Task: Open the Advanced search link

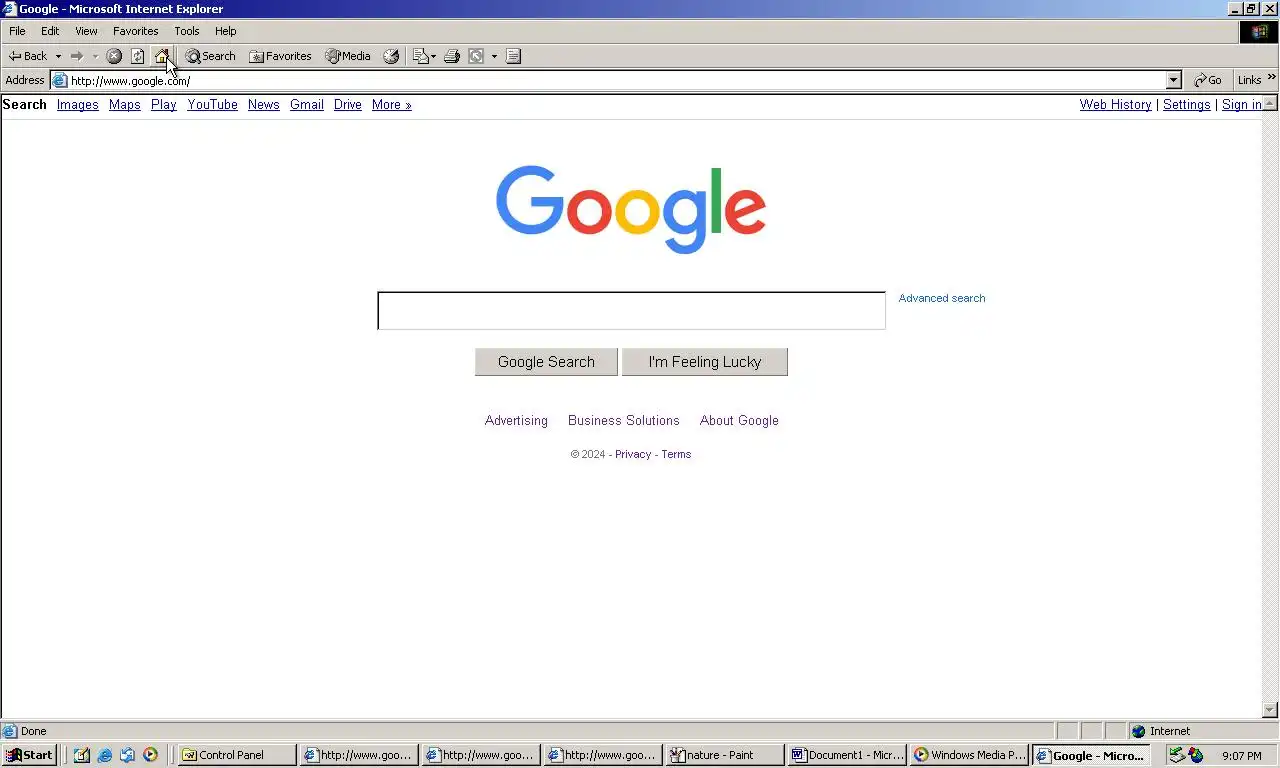Action: [x=942, y=298]
